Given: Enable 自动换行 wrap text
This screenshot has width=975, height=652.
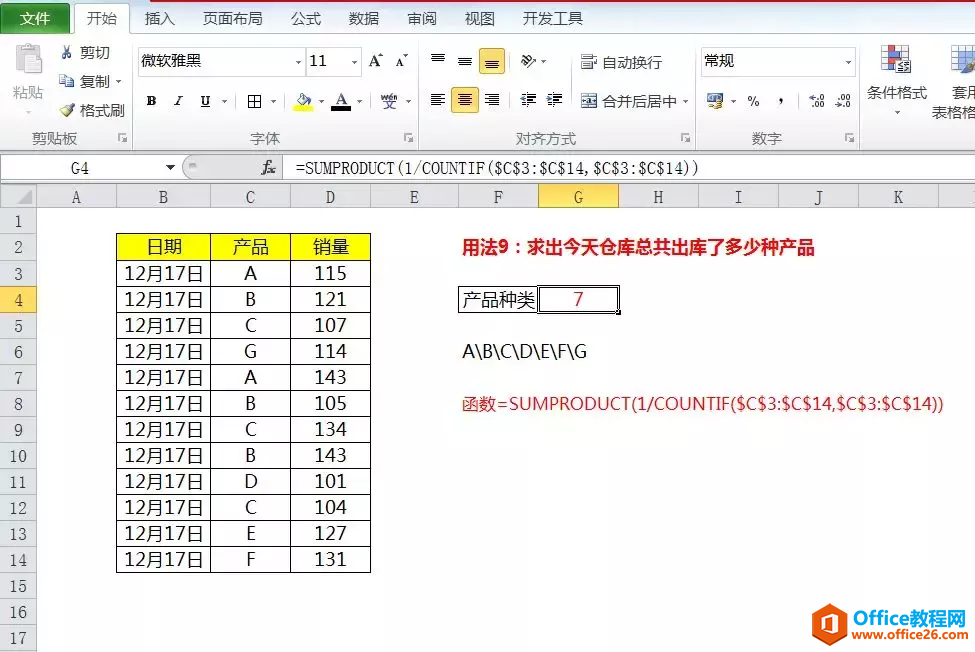Looking at the screenshot, I should 621,62.
